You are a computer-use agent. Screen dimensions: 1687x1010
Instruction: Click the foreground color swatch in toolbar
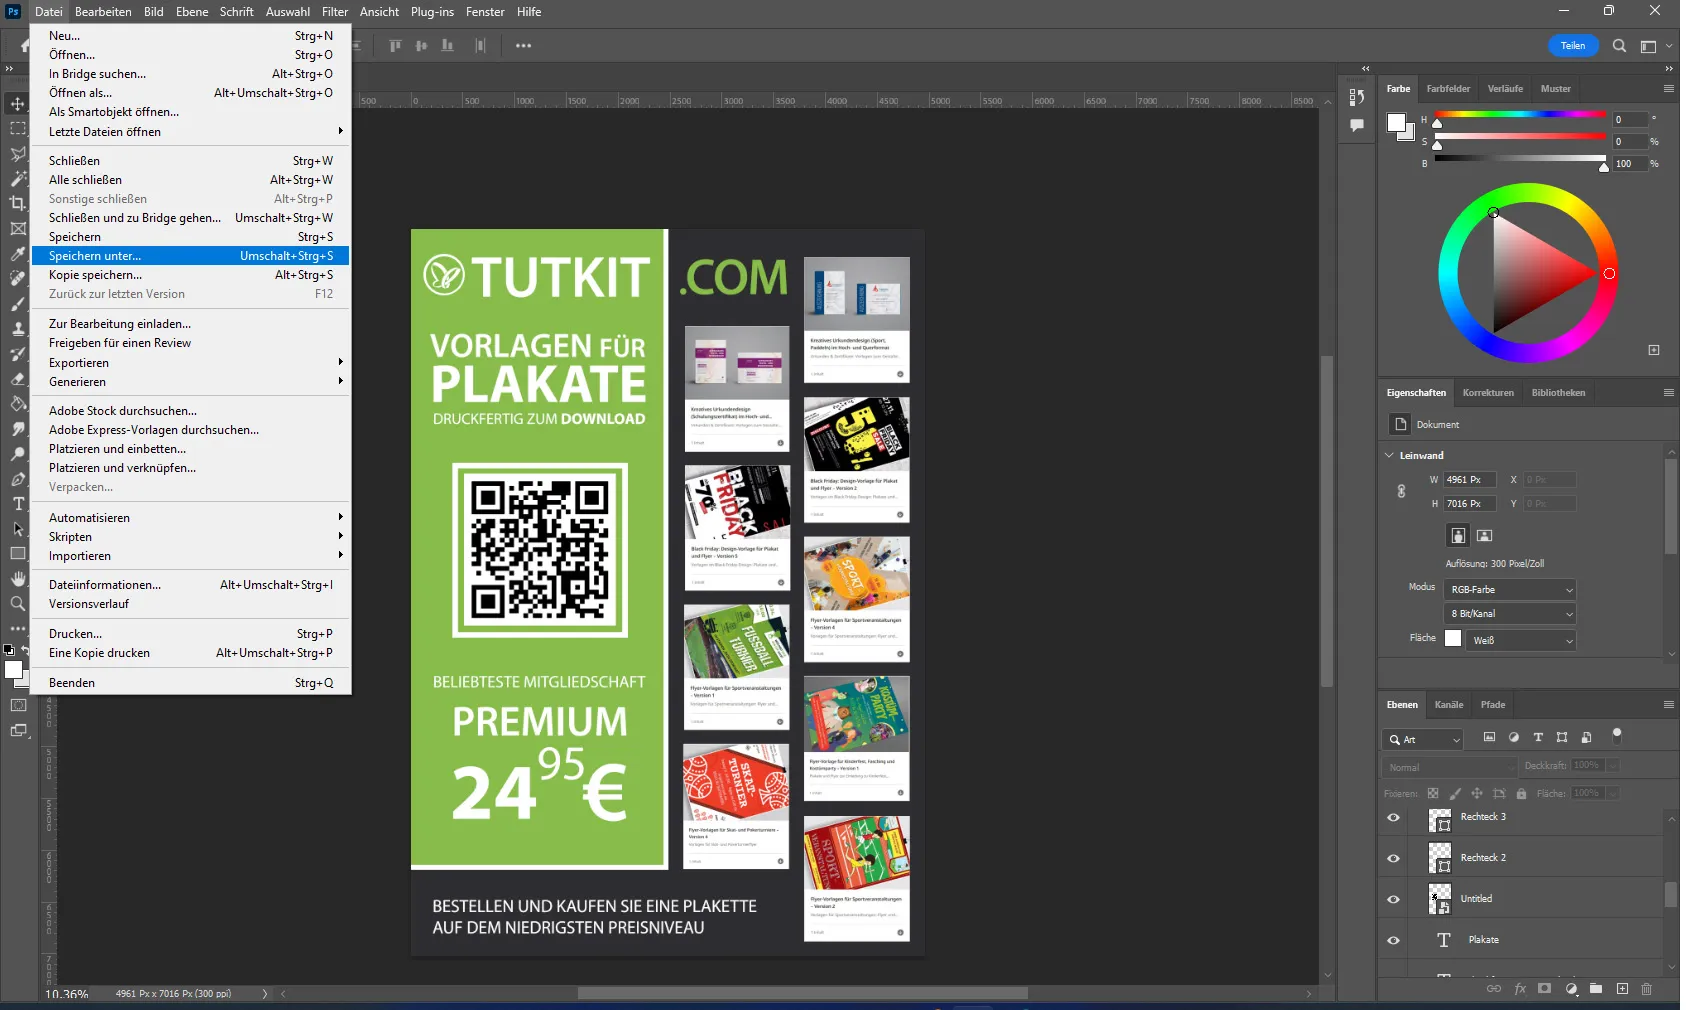(13, 670)
